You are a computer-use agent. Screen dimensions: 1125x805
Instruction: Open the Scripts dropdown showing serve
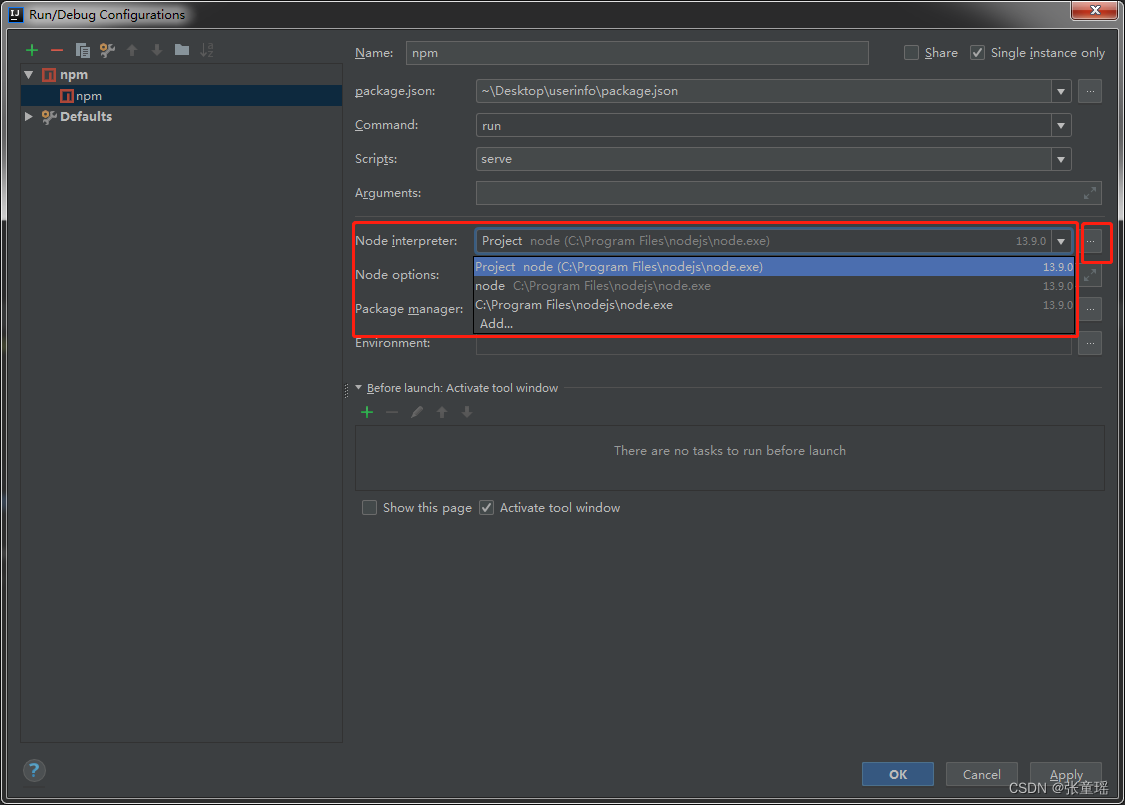point(1060,159)
